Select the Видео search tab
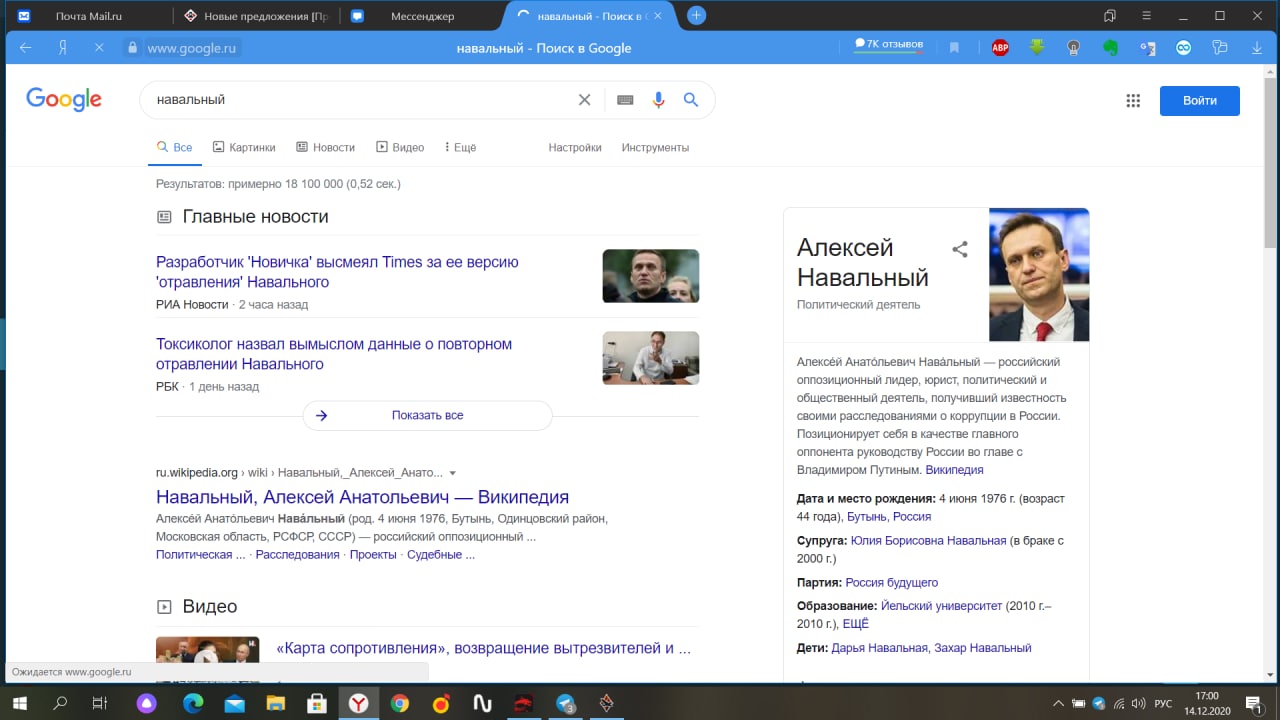1280x720 pixels. pos(400,147)
